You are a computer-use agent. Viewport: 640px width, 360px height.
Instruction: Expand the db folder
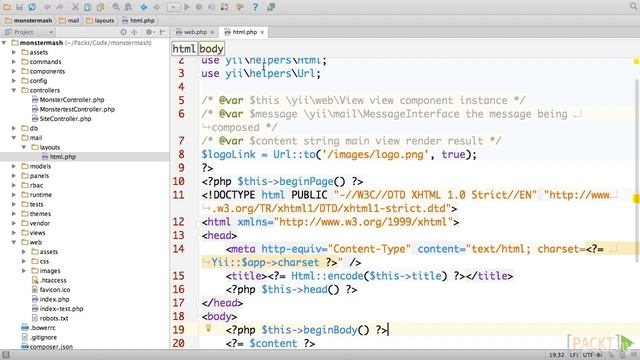pyautogui.click(x=14, y=128)
